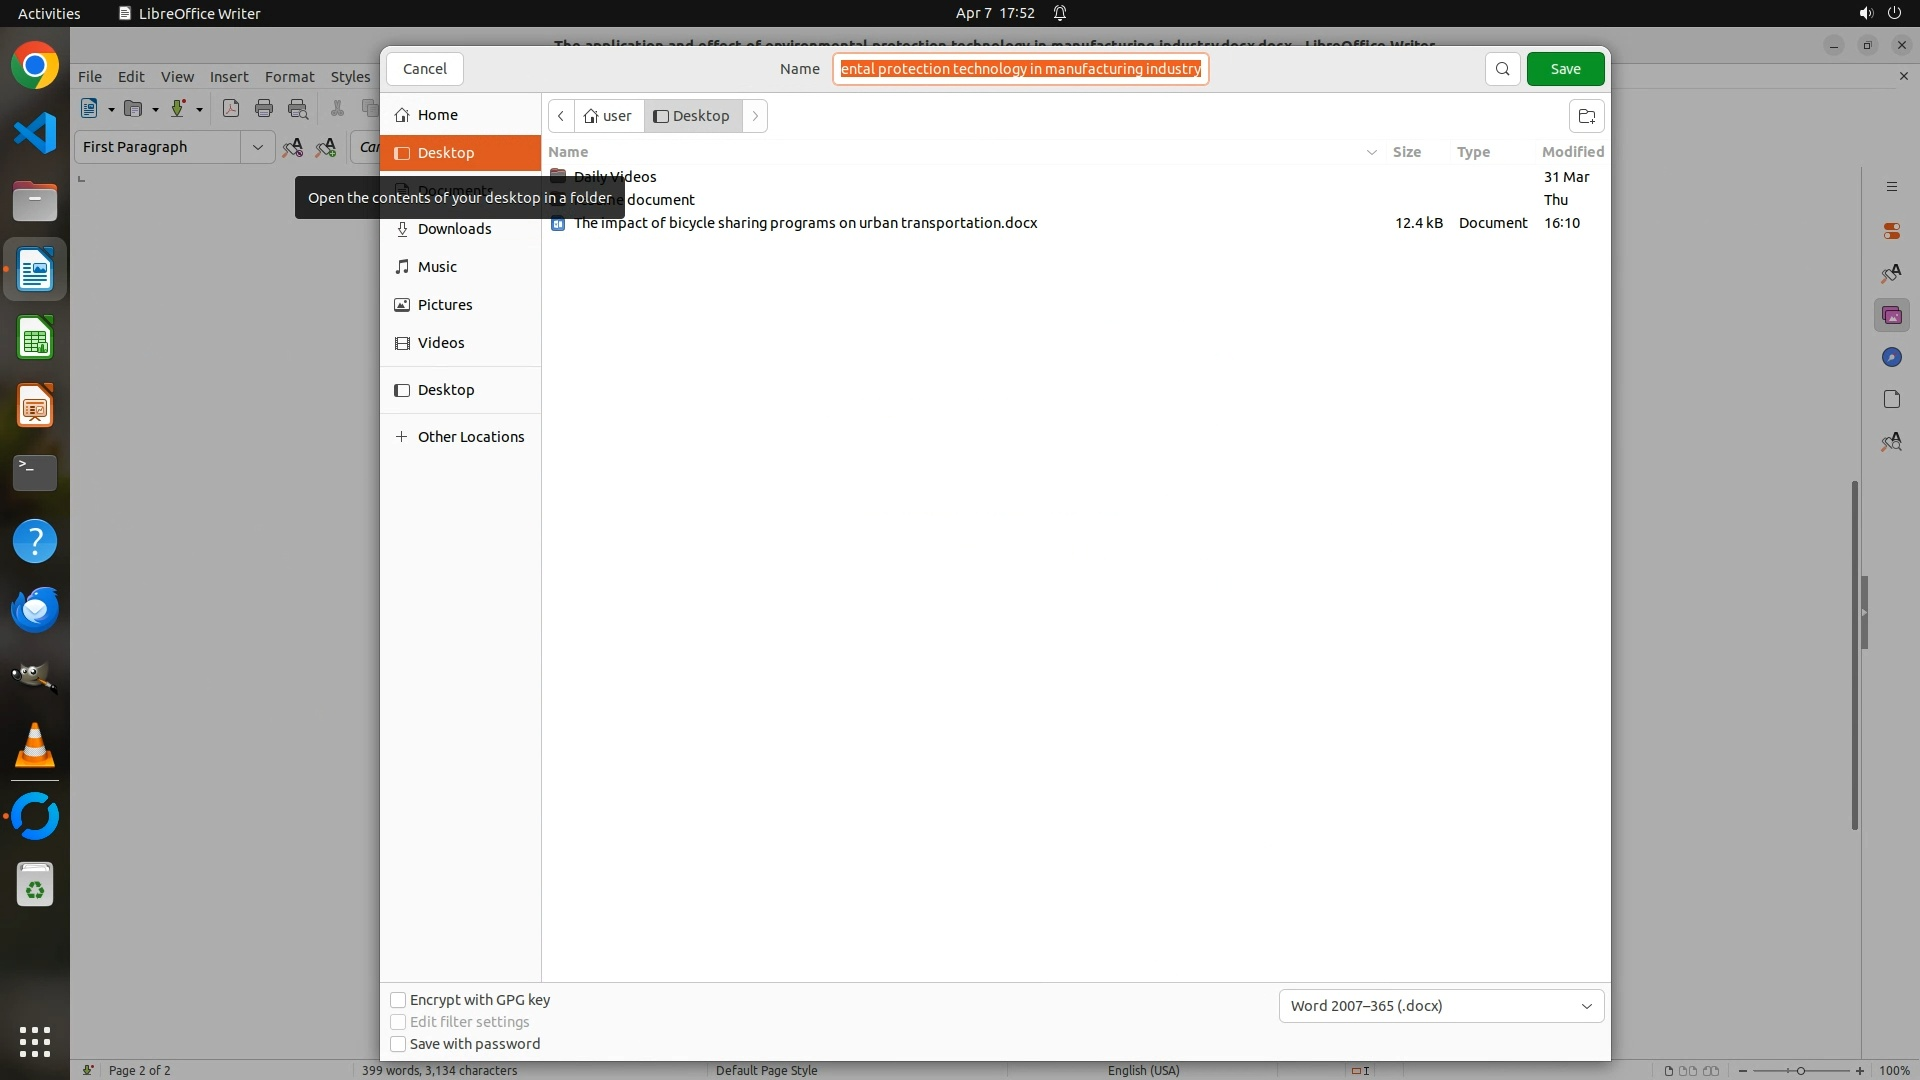The height and width of the screenshot is (1080, 1920).
Task: Click the Name column sort arrow
Action: 1371,152
